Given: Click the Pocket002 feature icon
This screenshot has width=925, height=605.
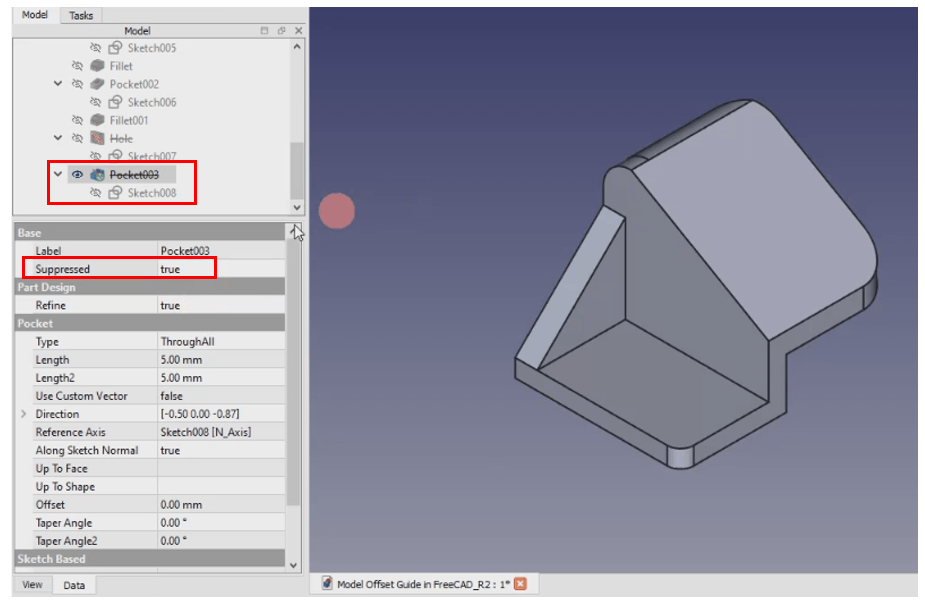Looking at the screenshot, I should point(97,84).
